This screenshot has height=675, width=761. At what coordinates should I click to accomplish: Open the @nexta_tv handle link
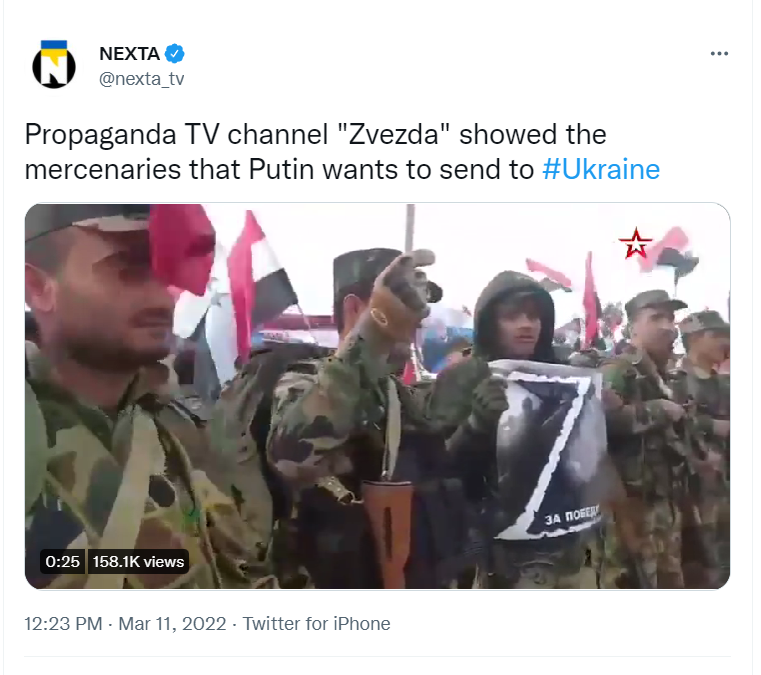[x=142, y=79]
